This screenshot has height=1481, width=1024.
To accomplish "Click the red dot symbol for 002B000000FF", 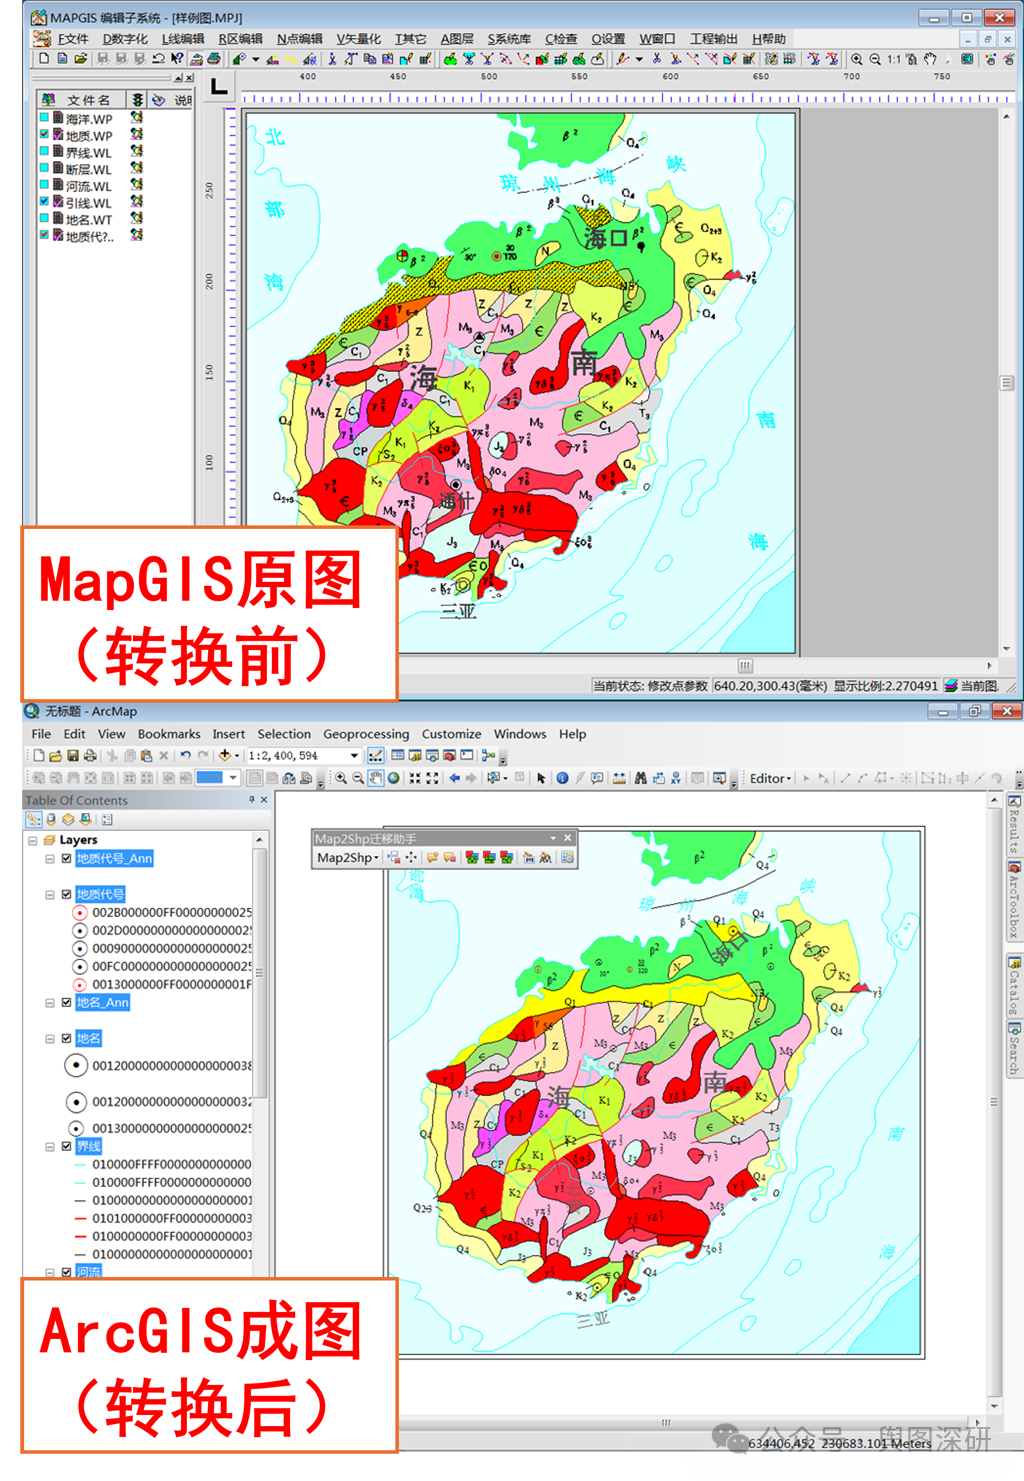I will pos(79,913).
